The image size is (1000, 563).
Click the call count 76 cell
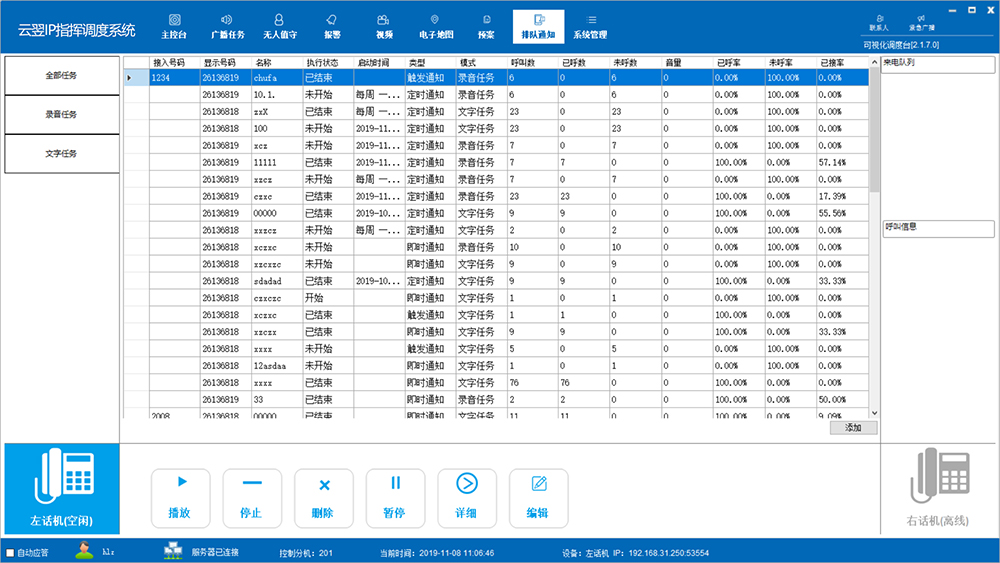pyautogui.click(x=533, y=383)
